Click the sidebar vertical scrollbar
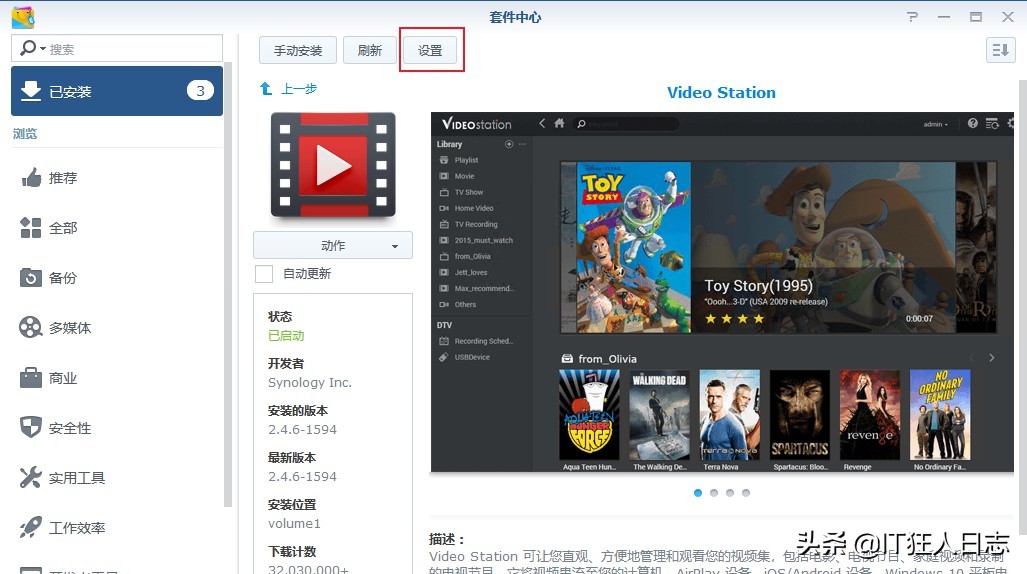The width and height of the screenshot is (1027, 574). pos(228,285)
